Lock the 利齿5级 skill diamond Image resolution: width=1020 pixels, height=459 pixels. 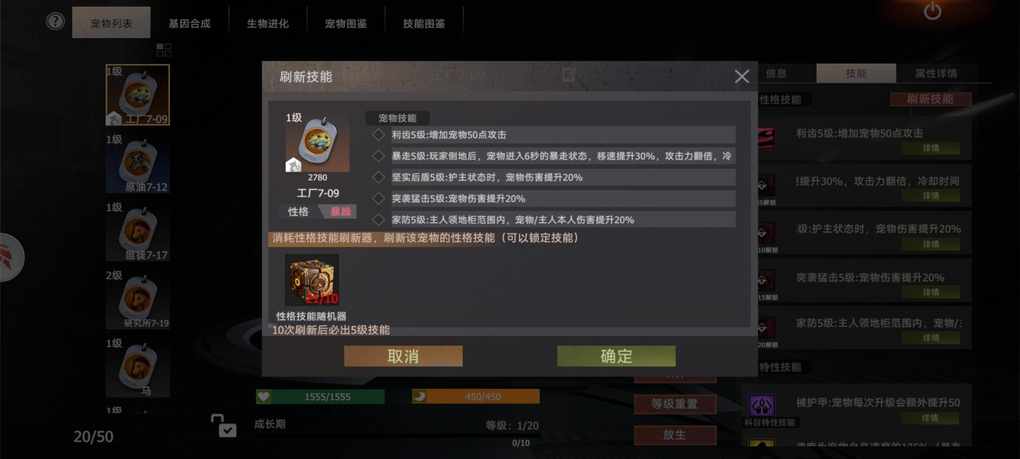(x=379, y=135)
